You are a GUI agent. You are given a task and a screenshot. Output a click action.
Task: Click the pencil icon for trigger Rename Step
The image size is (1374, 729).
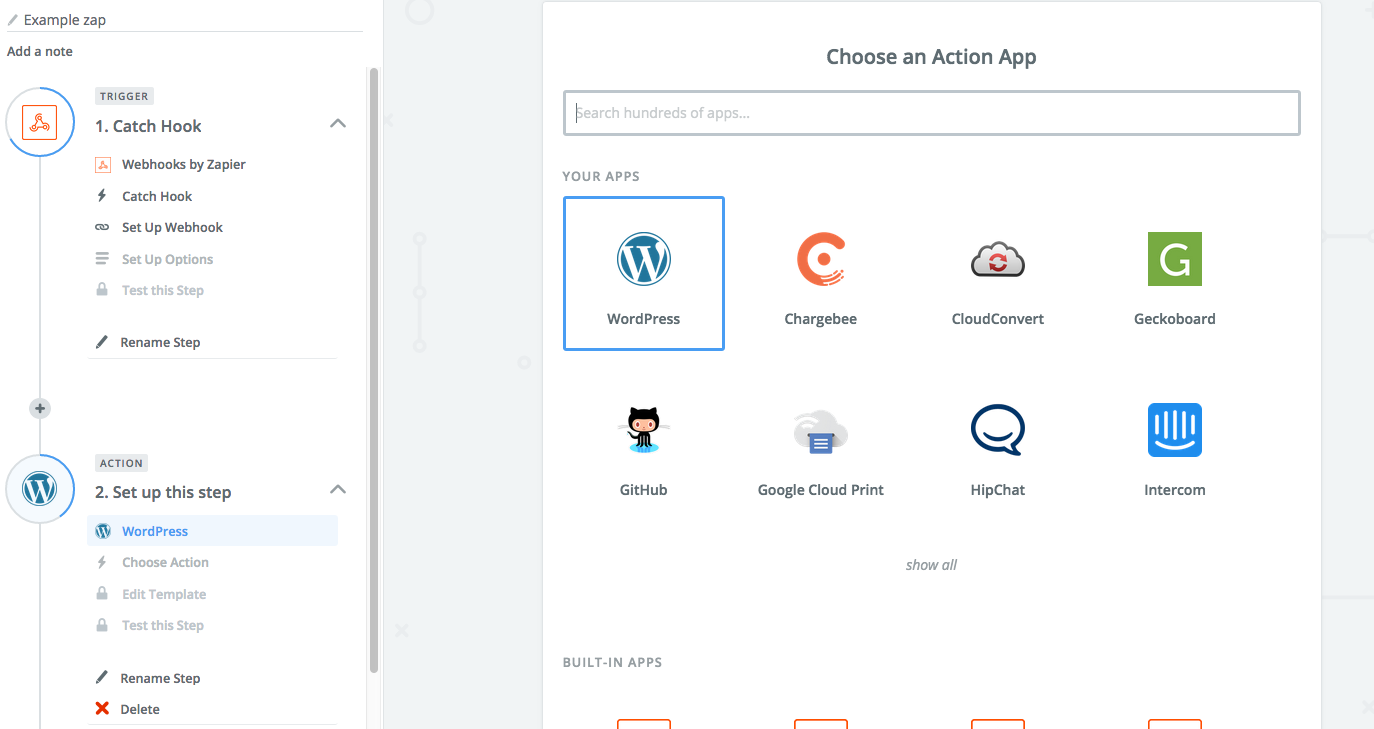coord(102,342)
